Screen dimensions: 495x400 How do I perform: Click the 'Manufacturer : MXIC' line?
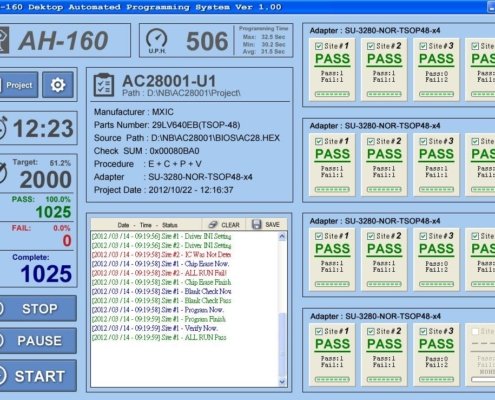click(x=134, y=112)
